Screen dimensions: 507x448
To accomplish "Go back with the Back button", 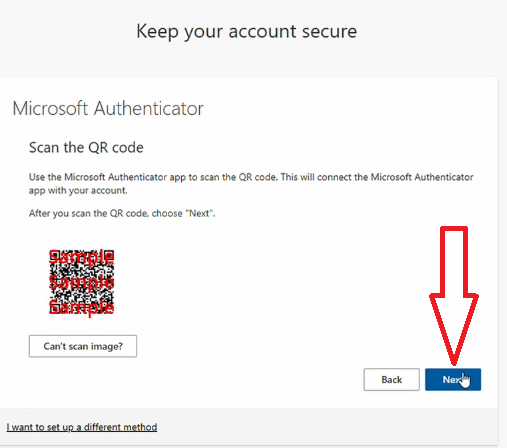I will pyautogui.click(x=391, y=379).
